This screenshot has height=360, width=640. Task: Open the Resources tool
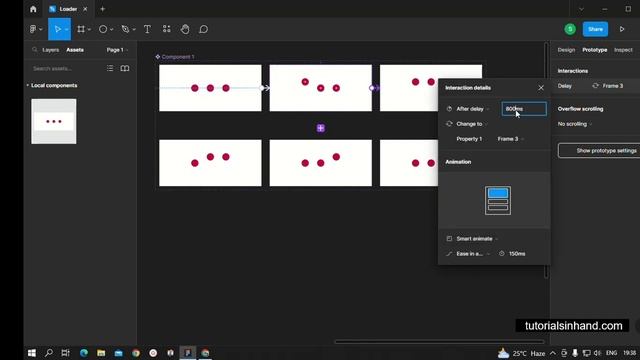point(167,29)
